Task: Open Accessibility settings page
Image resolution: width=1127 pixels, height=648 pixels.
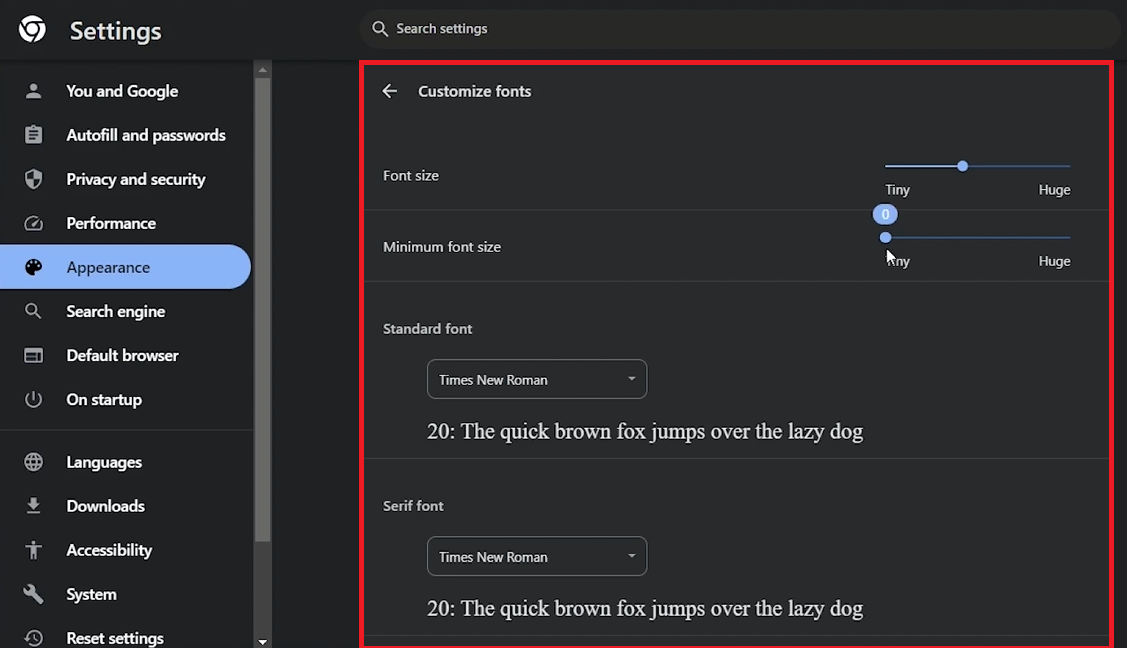Action: pyautogui.click(x=109, y=550)
